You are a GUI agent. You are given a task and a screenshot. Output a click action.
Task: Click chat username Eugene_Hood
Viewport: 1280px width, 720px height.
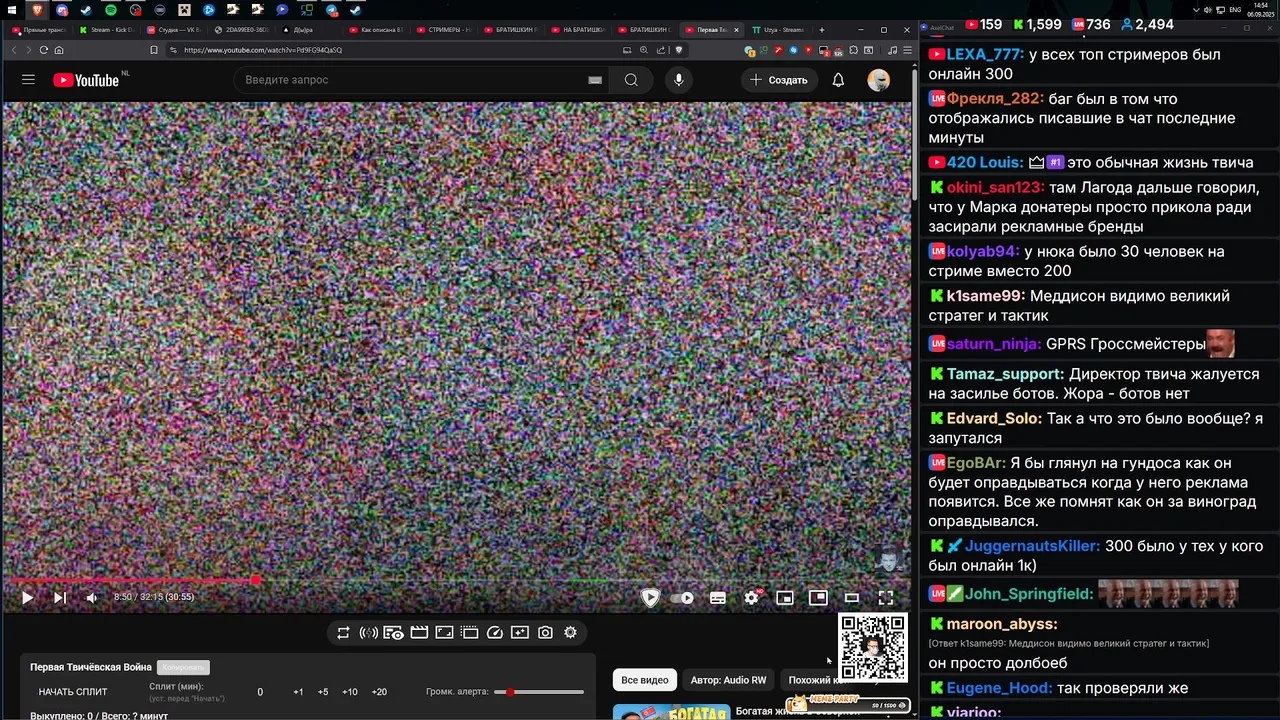(x=999, y=689)
